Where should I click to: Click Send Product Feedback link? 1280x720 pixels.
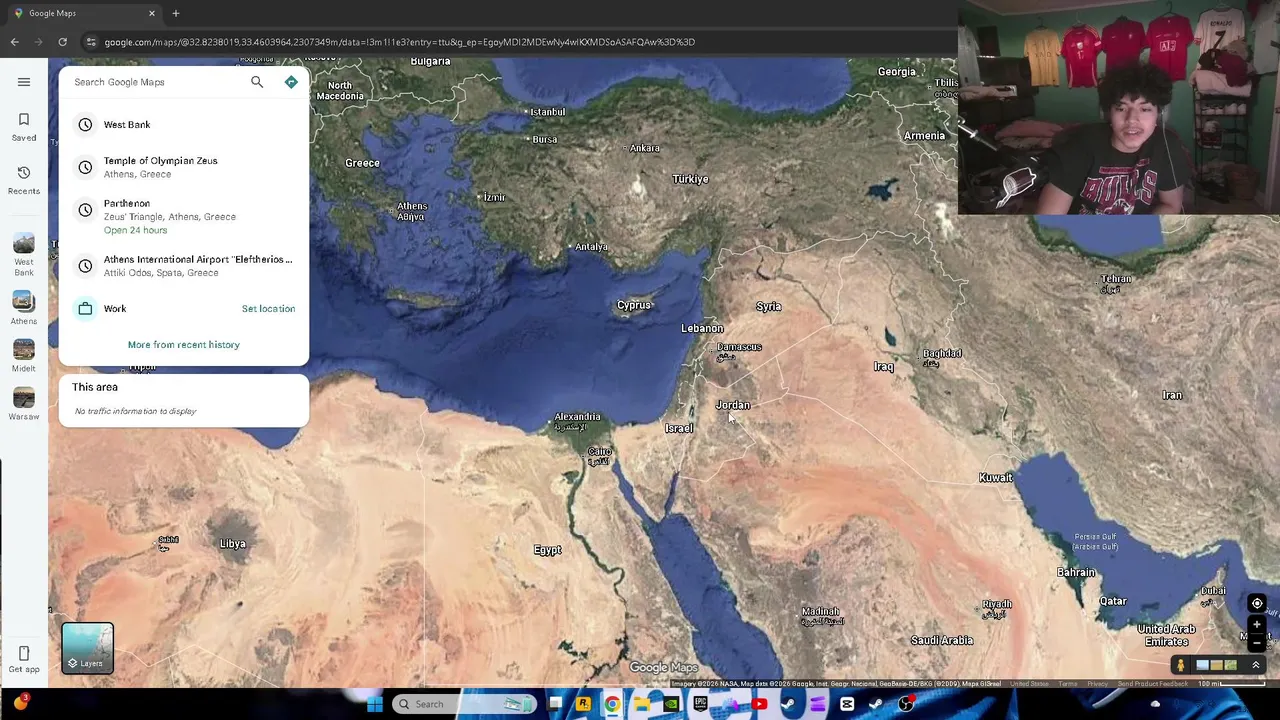pyautogui.click(x=1153, y=684)
